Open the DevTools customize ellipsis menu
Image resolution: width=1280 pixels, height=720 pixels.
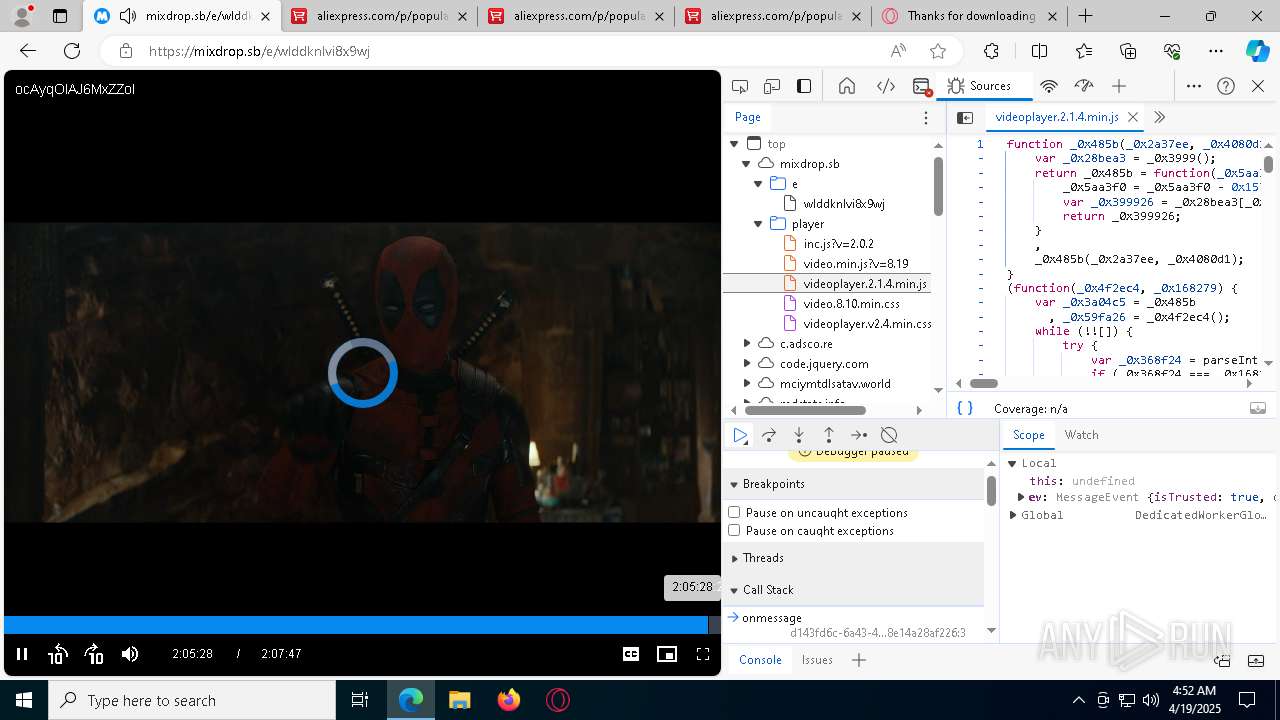[x=1194, y=86]
